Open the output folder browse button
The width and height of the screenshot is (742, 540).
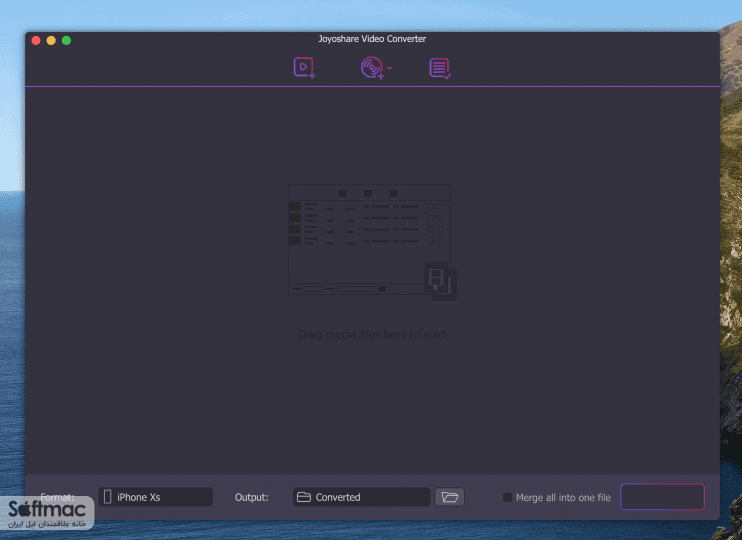(x=450, y=497)
